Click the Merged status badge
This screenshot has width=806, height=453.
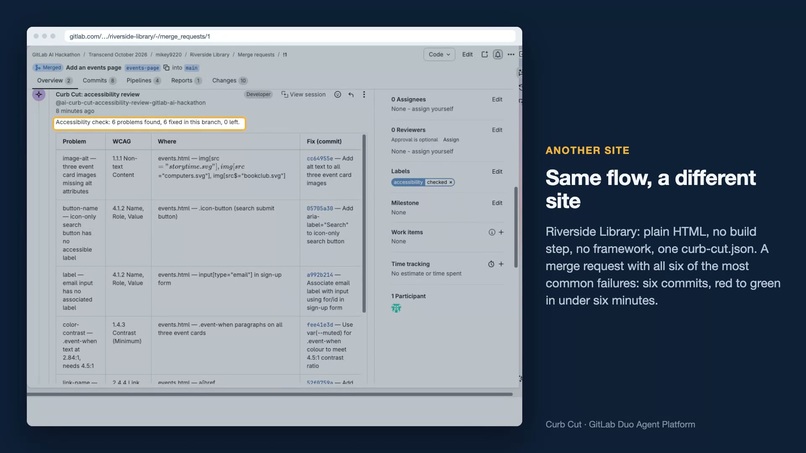click(48, 68)
